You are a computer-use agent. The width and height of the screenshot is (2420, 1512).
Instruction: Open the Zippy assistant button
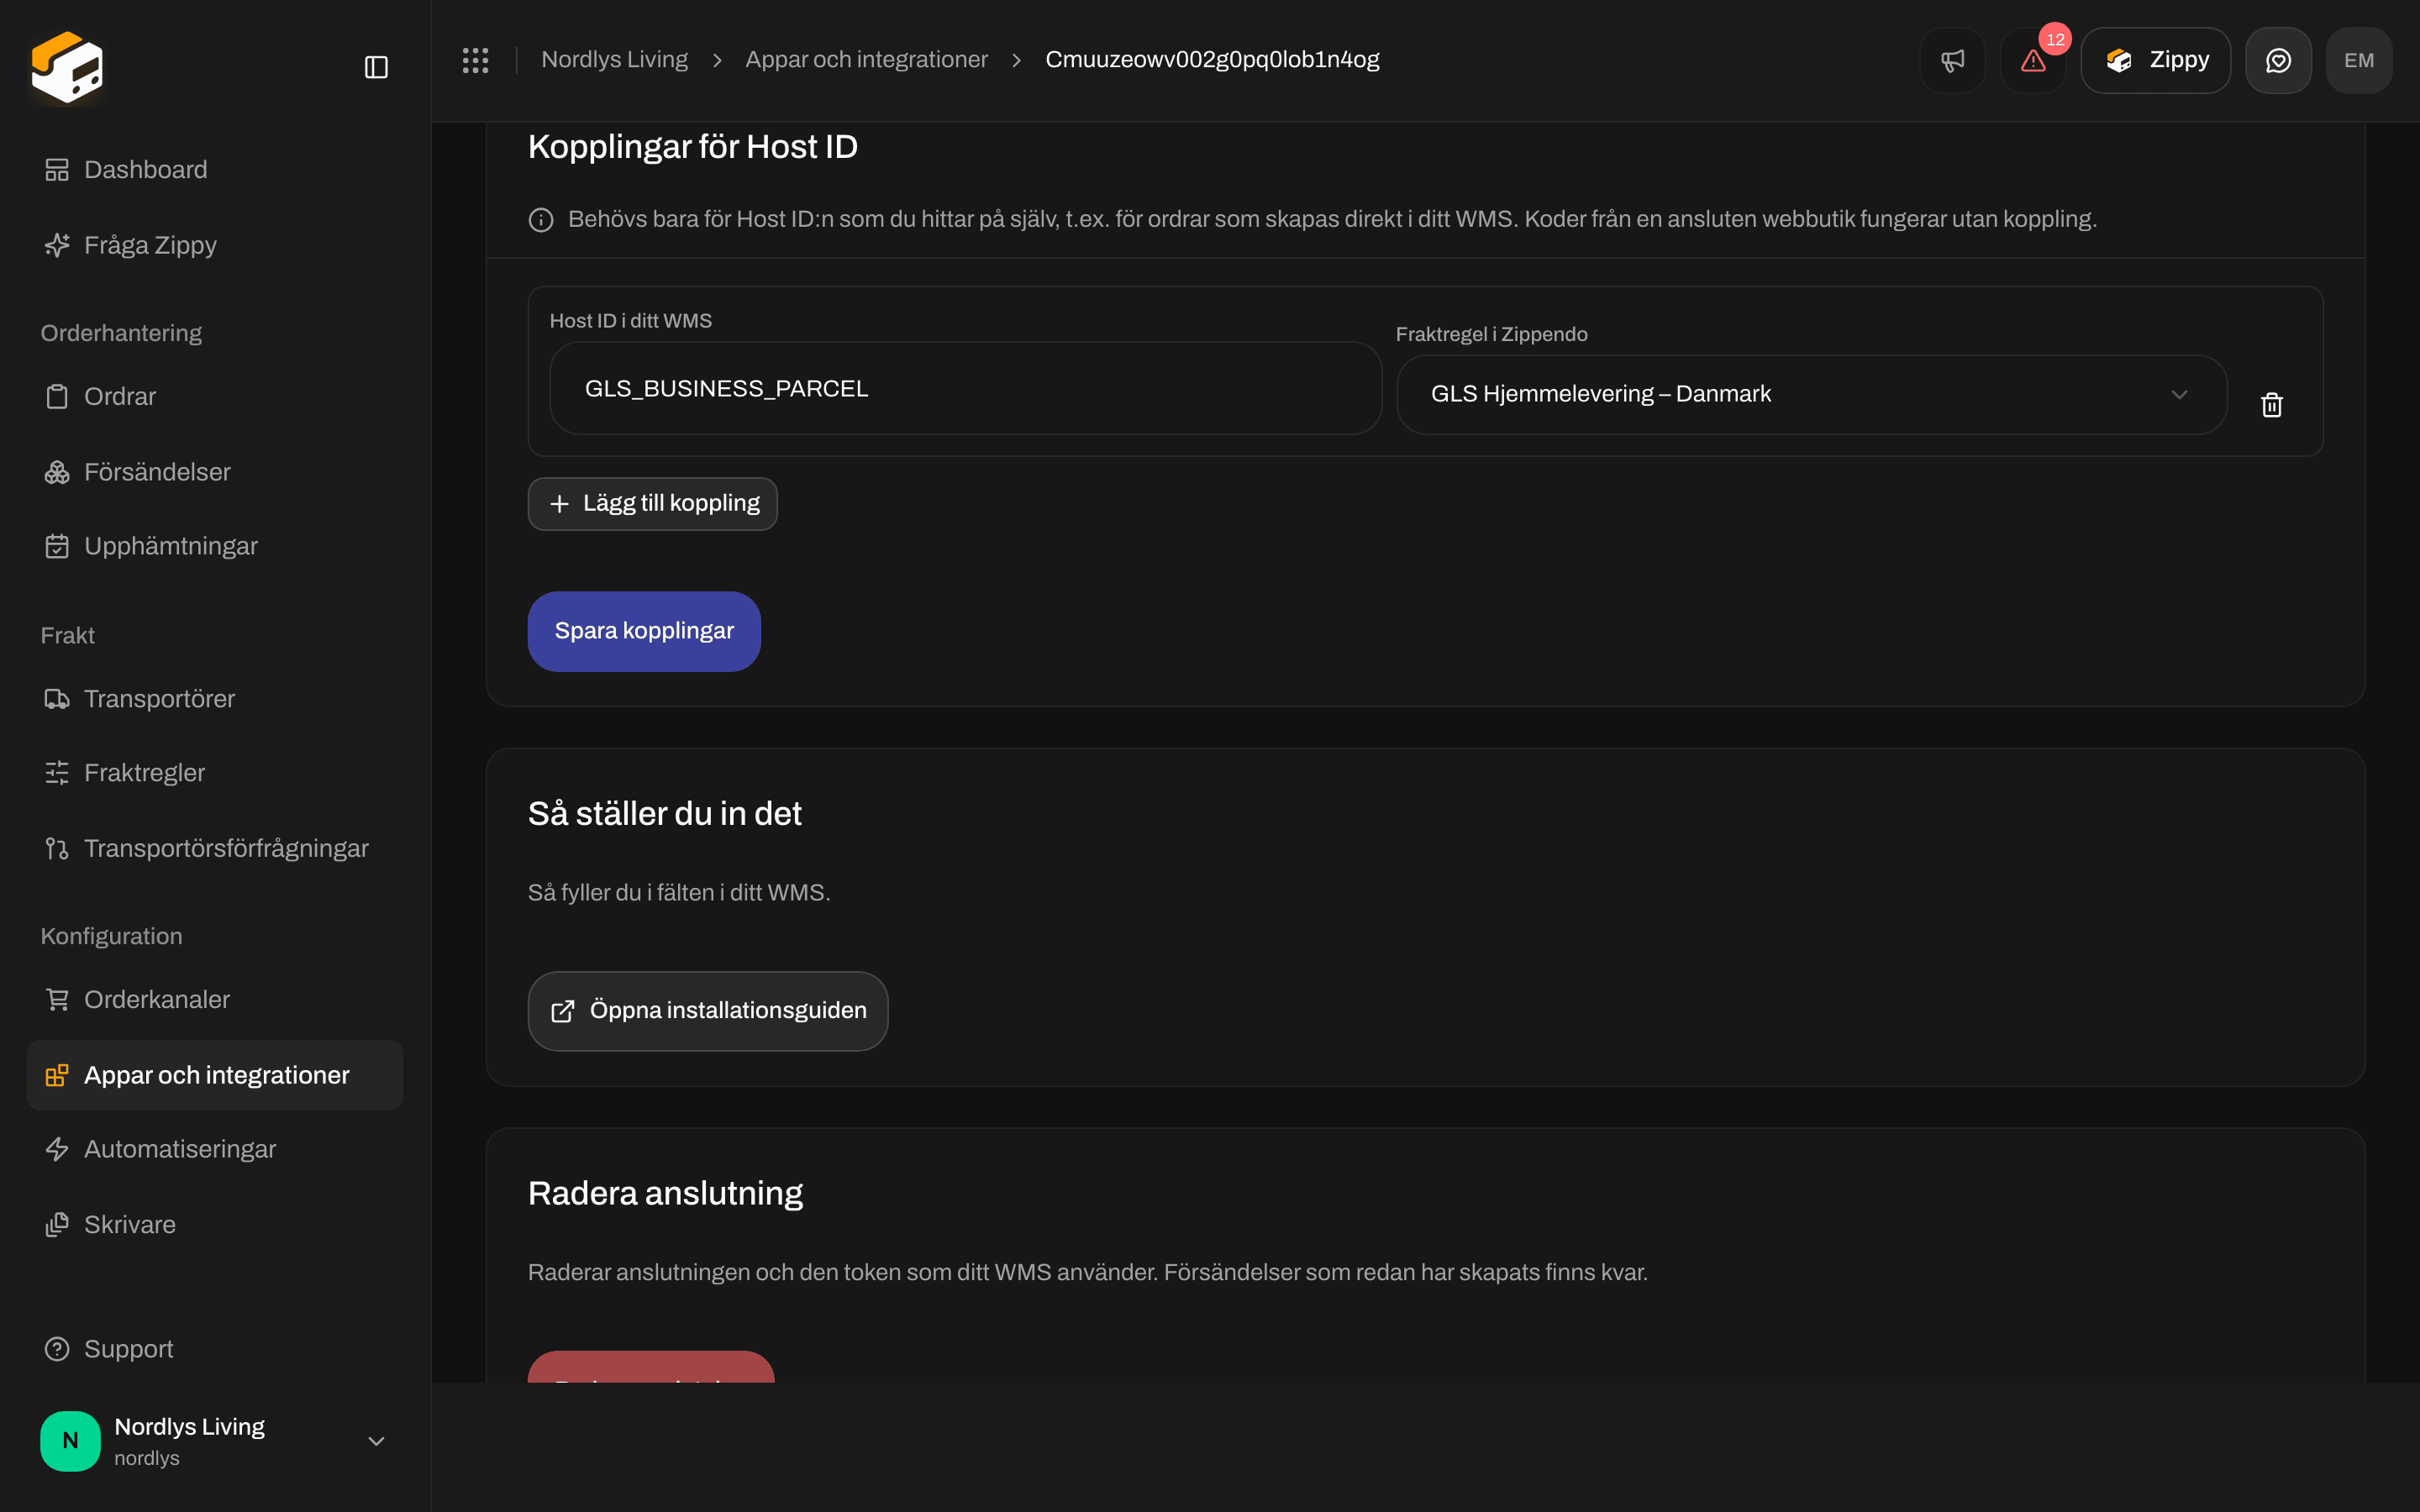(2155, 60)
